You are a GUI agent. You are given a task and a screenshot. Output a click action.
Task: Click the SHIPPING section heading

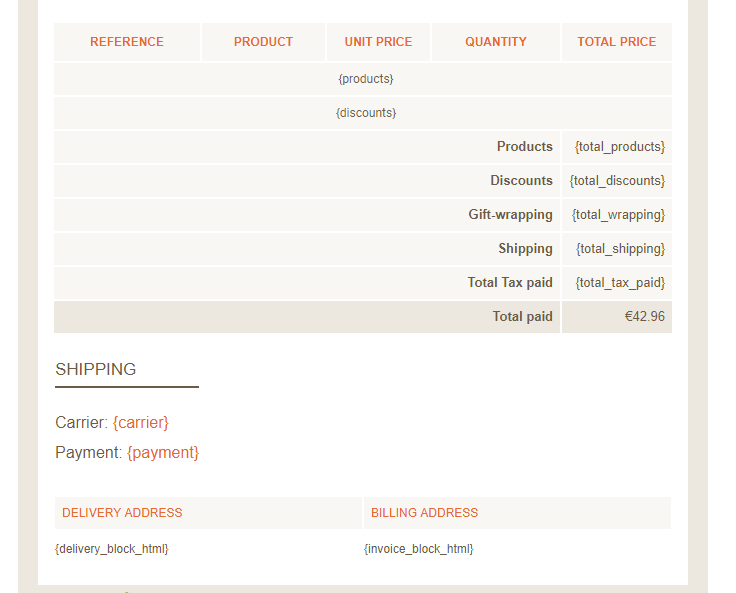(x=96, y=370)
